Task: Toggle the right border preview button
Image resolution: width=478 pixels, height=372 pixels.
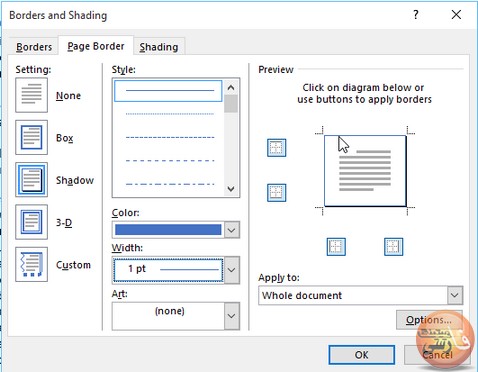Action: click(x=393, y=247)
